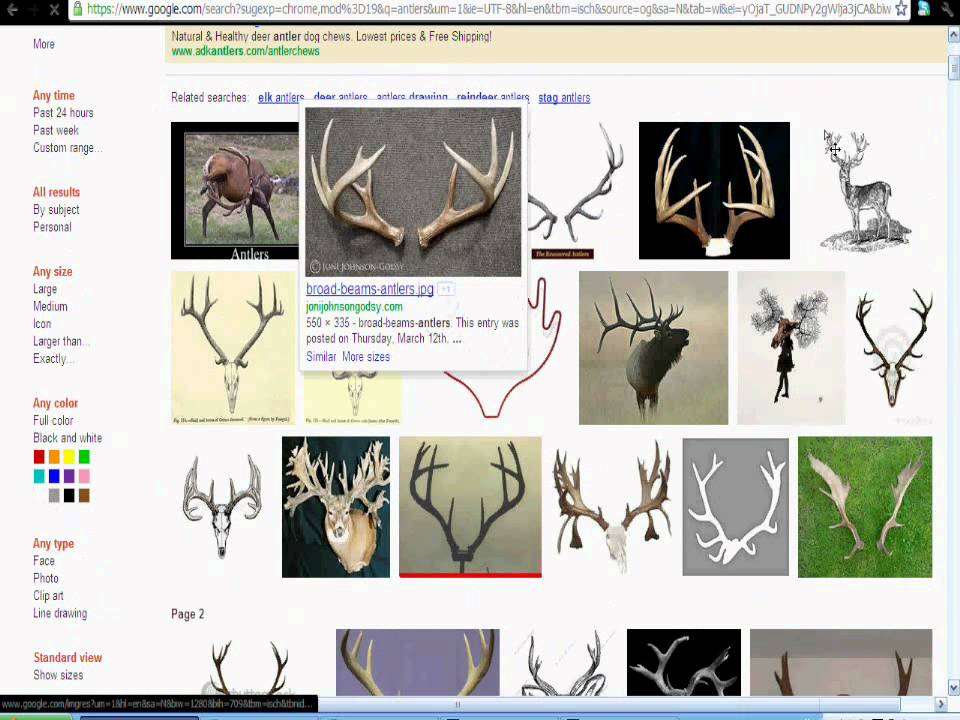Pick the red color swatch
Image resolution: width=960 pixels, height=720 pixels.
tap(39, 457)
